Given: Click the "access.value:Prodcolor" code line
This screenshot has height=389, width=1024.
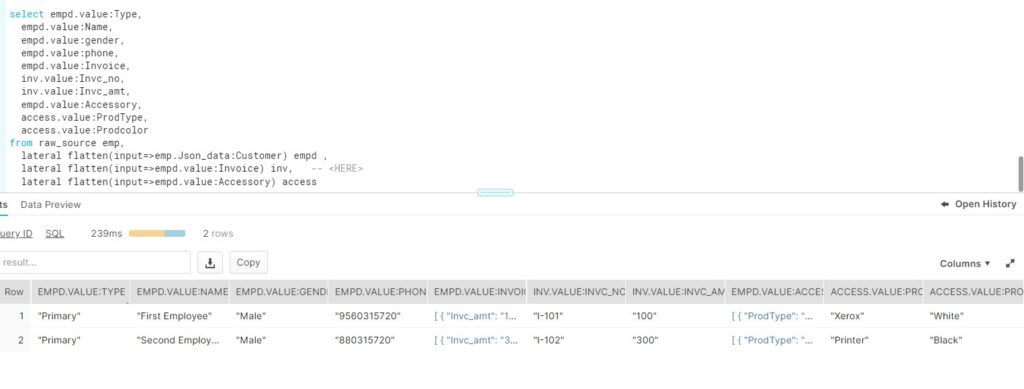Looking at the screenshot, I should (x=84, y=130).
